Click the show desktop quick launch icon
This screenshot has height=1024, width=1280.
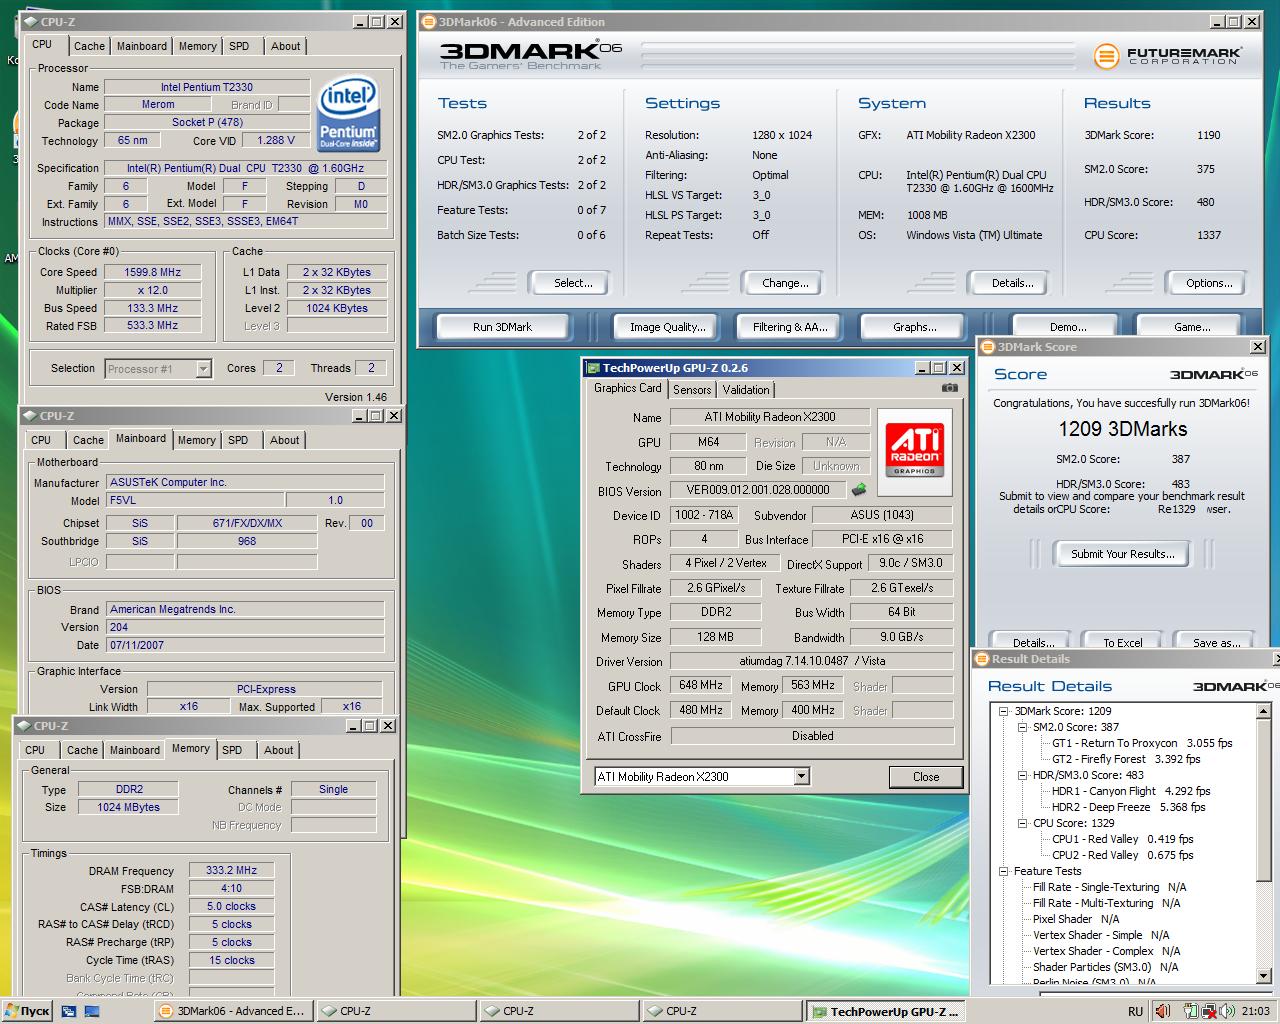(91, 1011)
